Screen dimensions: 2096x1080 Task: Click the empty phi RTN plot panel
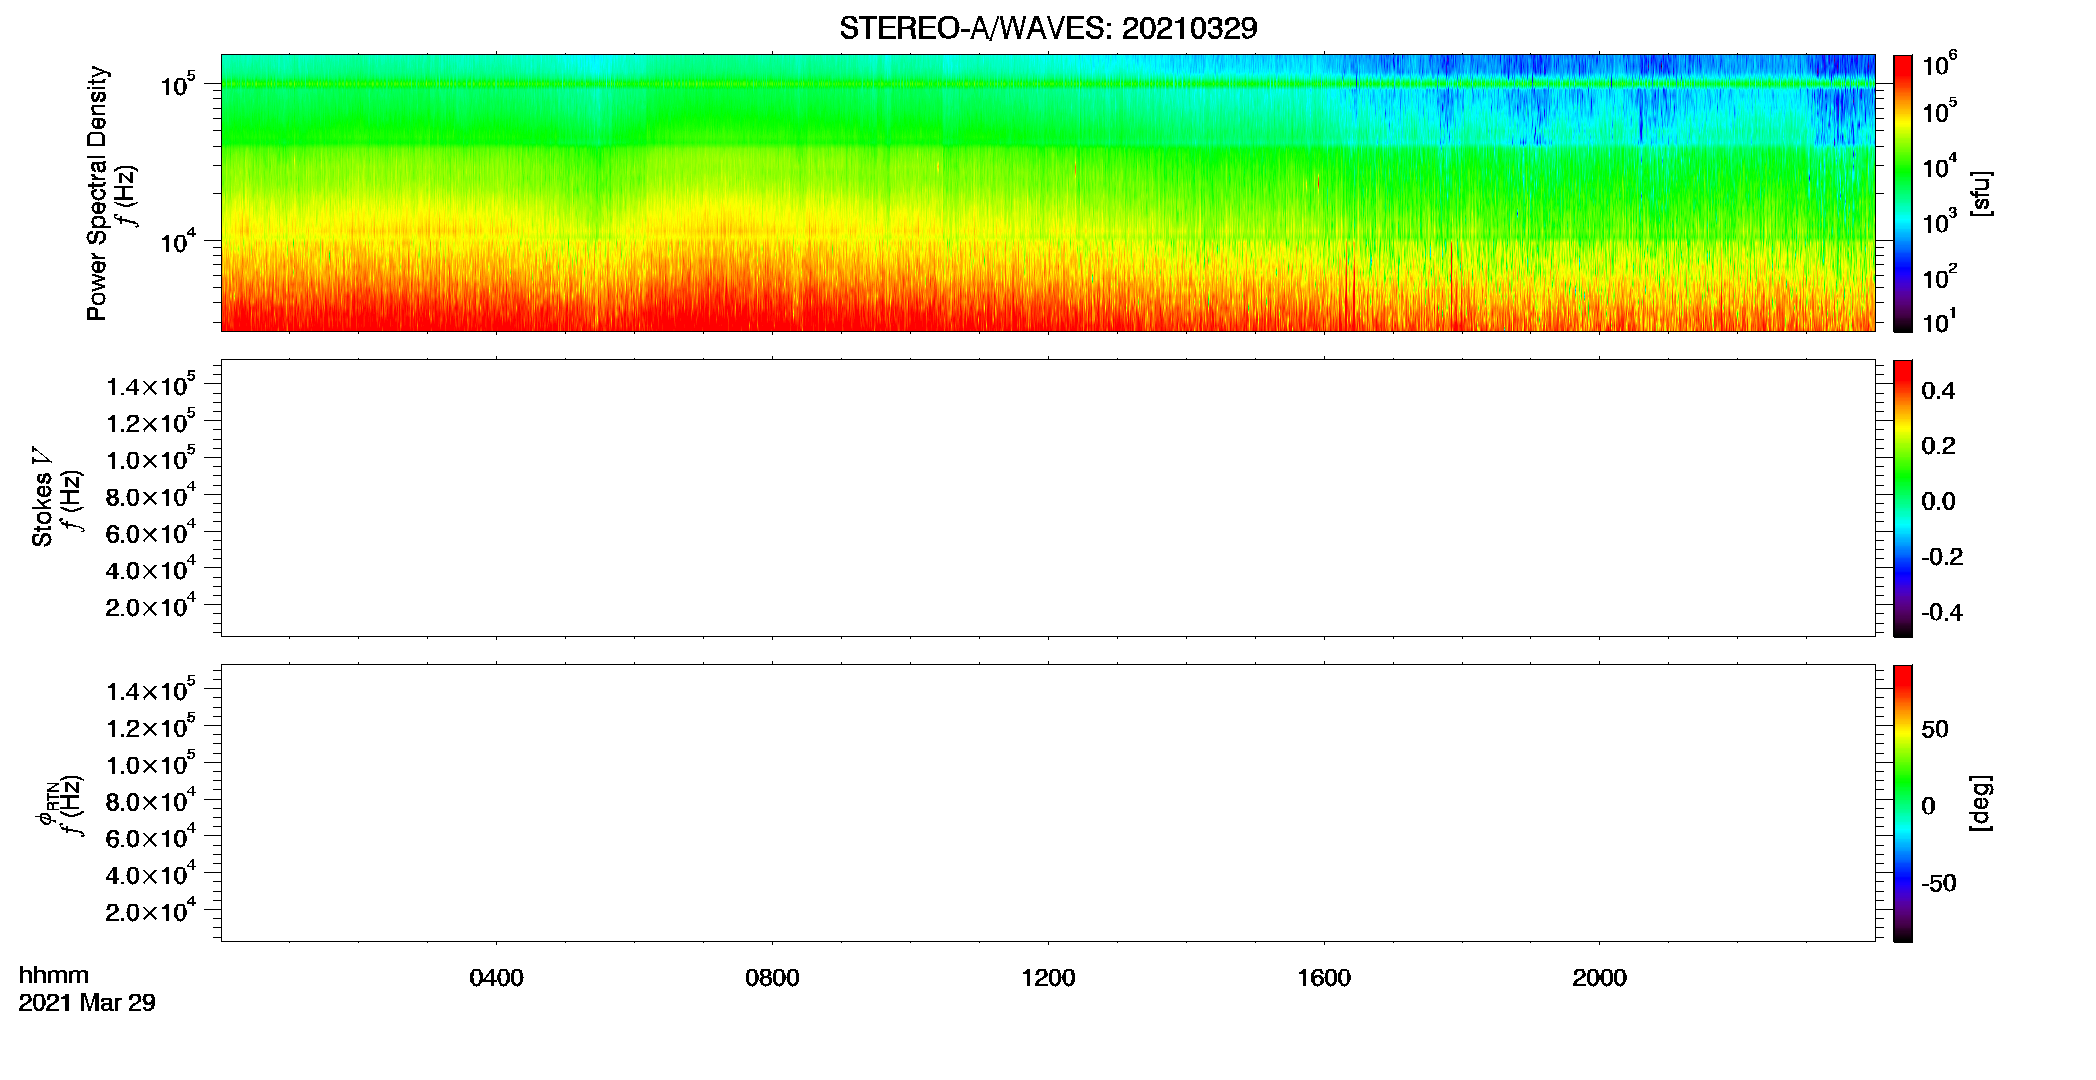[1048, 803]
